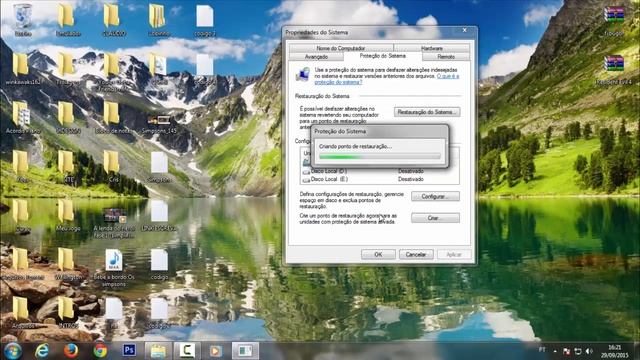Viewport: 640px width, 360px height.
Task: Click Cancelar in Propriedades do Sistema
Action: pyautogui.click(x=416, y=254)
